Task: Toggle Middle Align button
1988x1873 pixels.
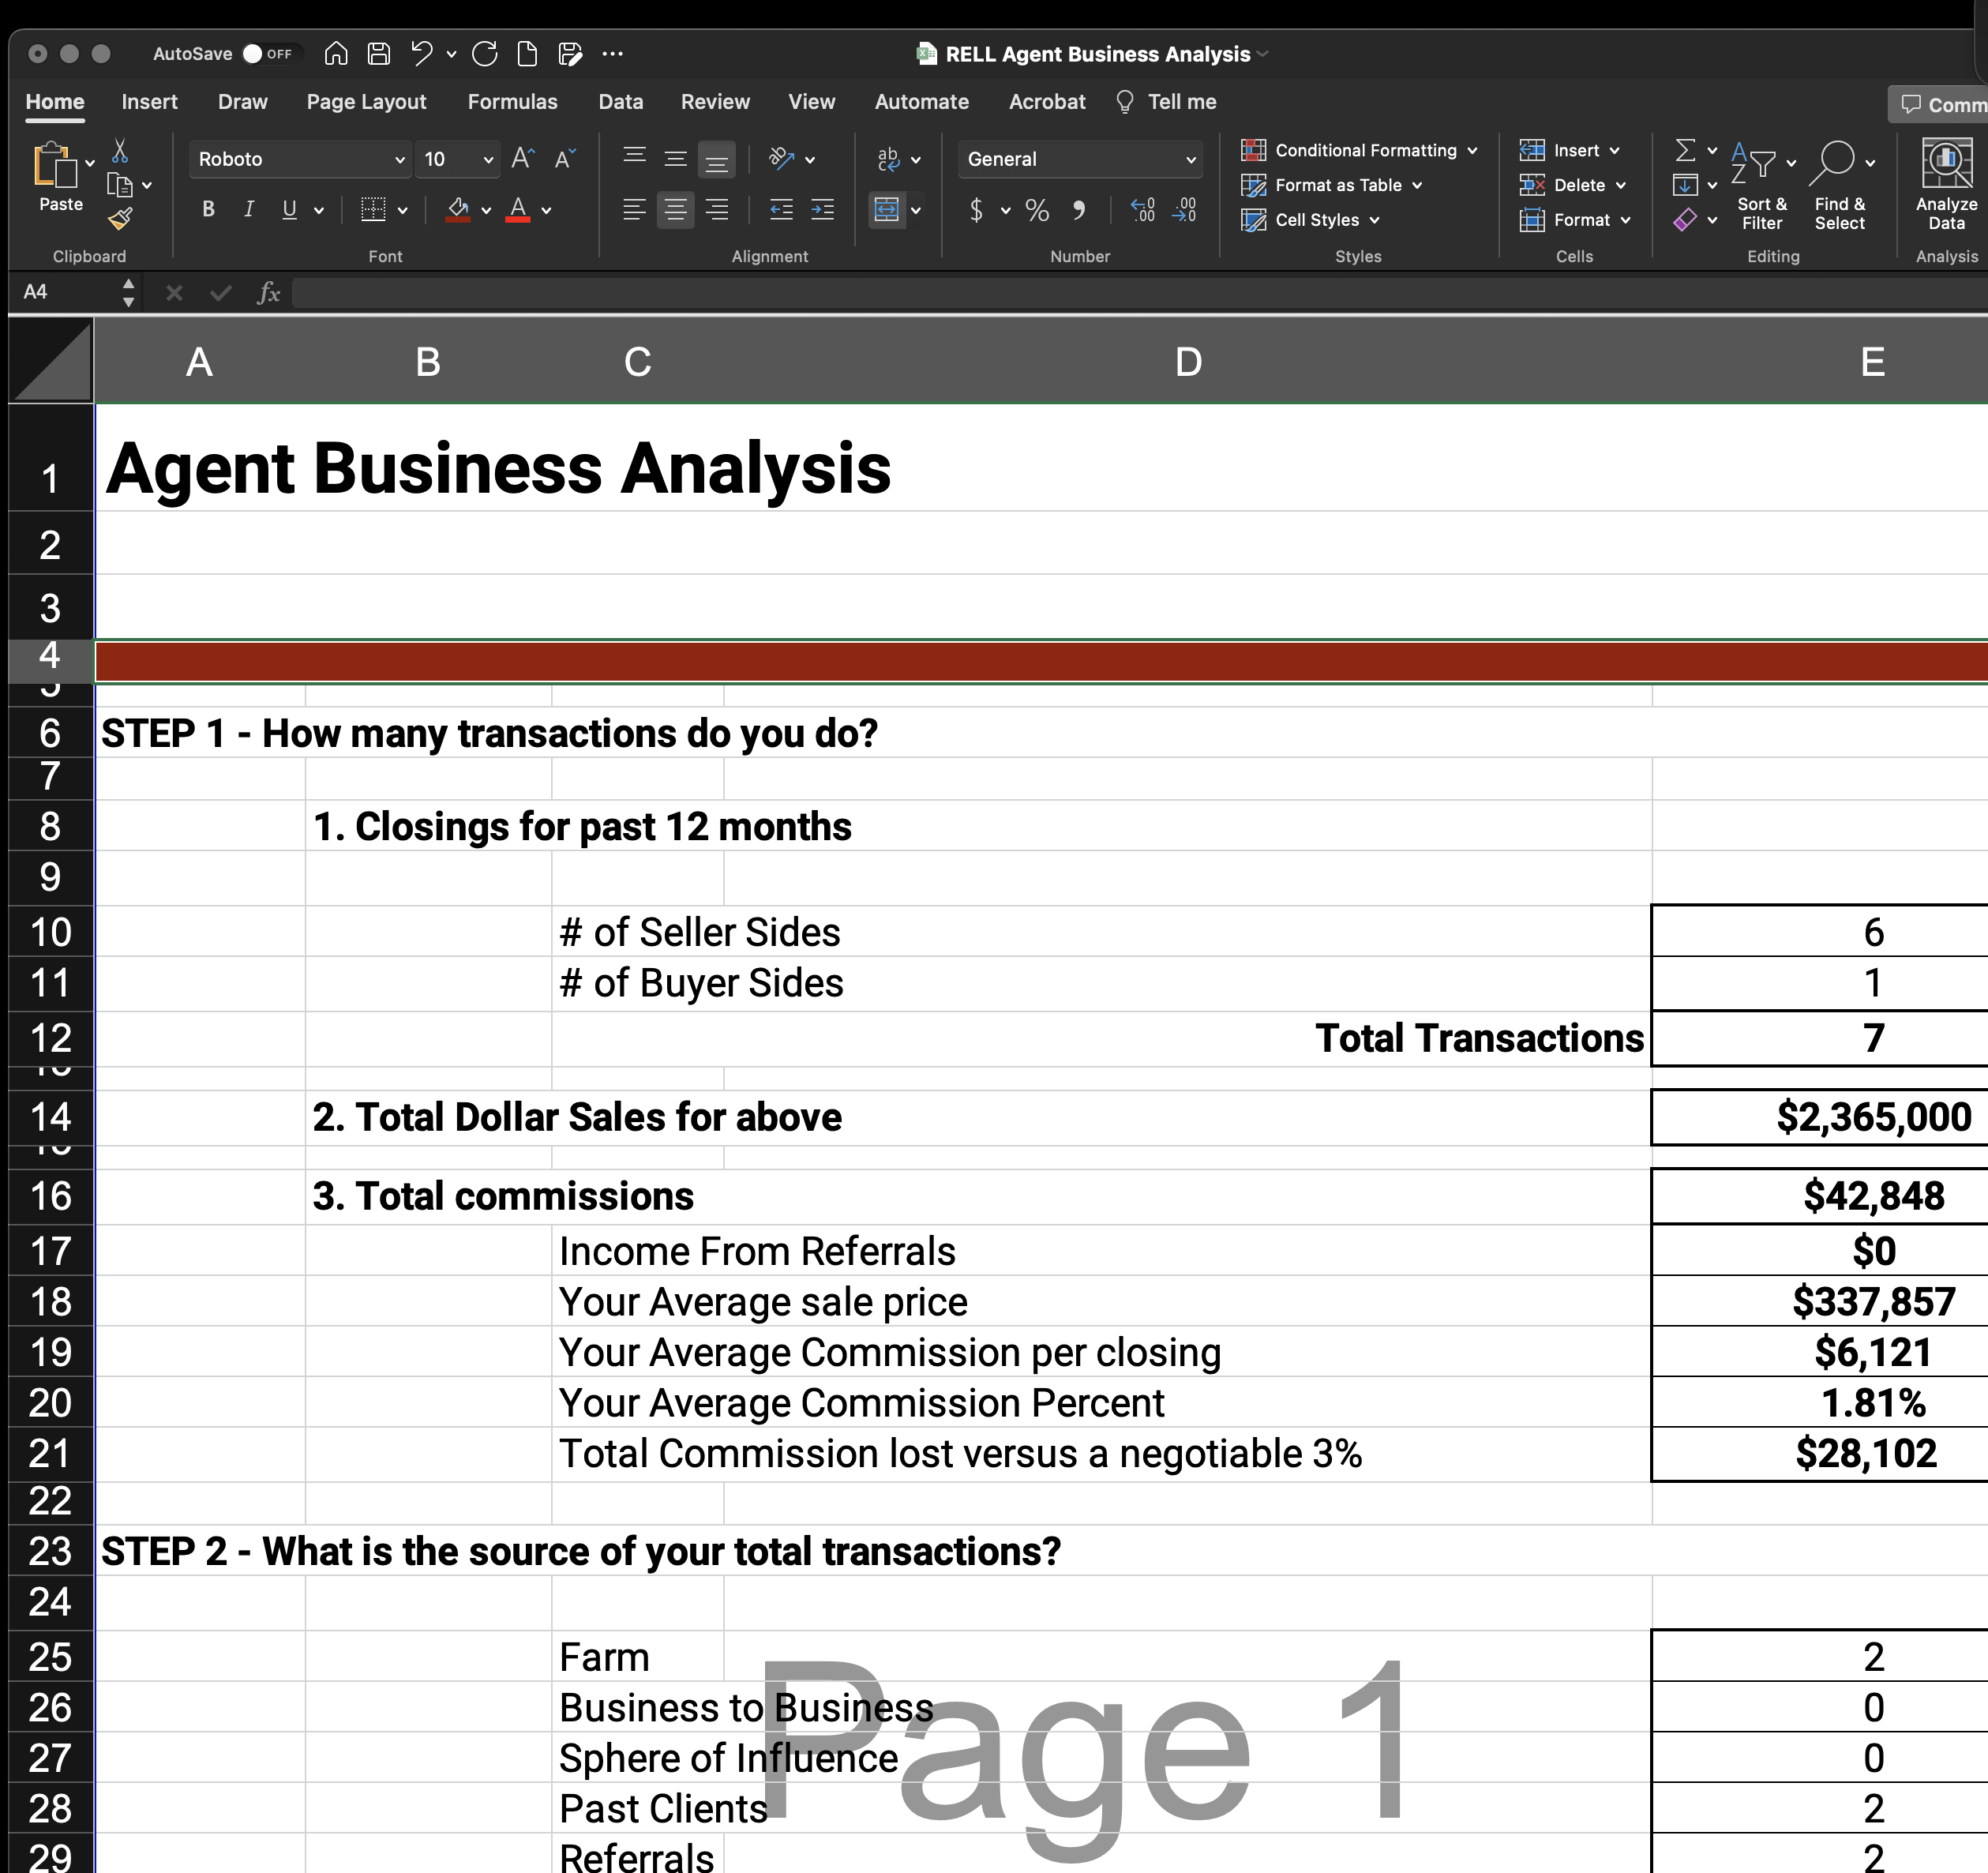Action: tap(676, 158)
